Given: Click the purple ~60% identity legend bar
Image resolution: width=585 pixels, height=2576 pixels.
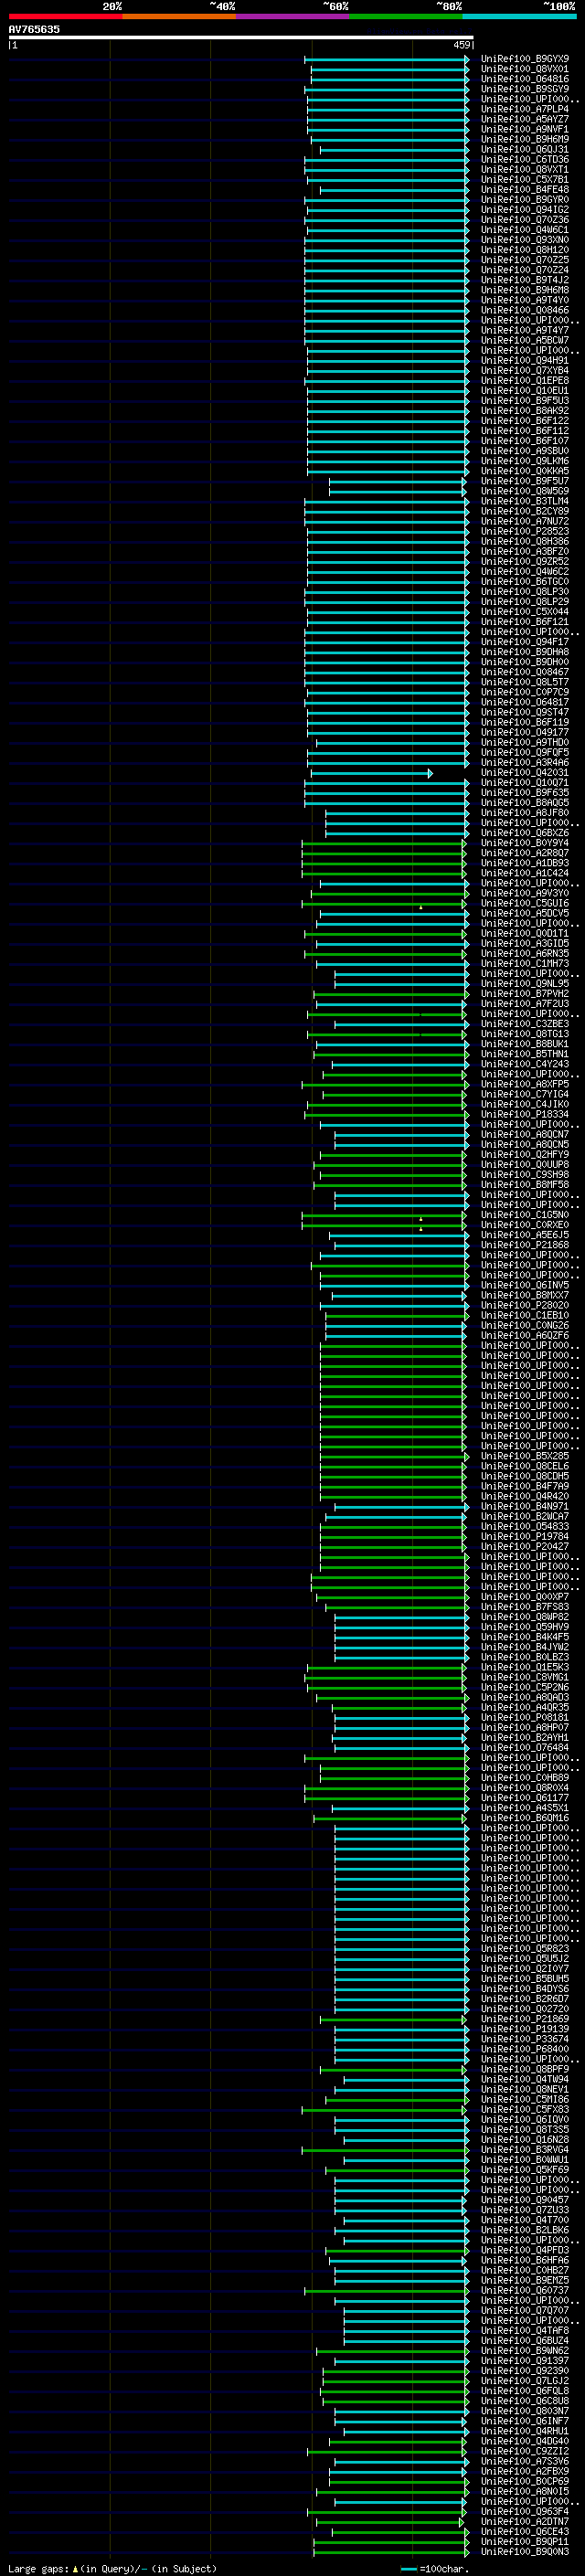Looking at the screenshot, I should 292,16.
